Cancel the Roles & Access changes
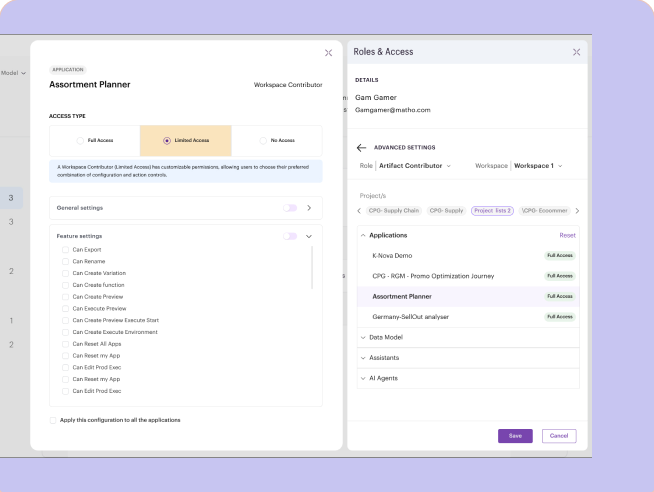654x492 pixels. 559,436
